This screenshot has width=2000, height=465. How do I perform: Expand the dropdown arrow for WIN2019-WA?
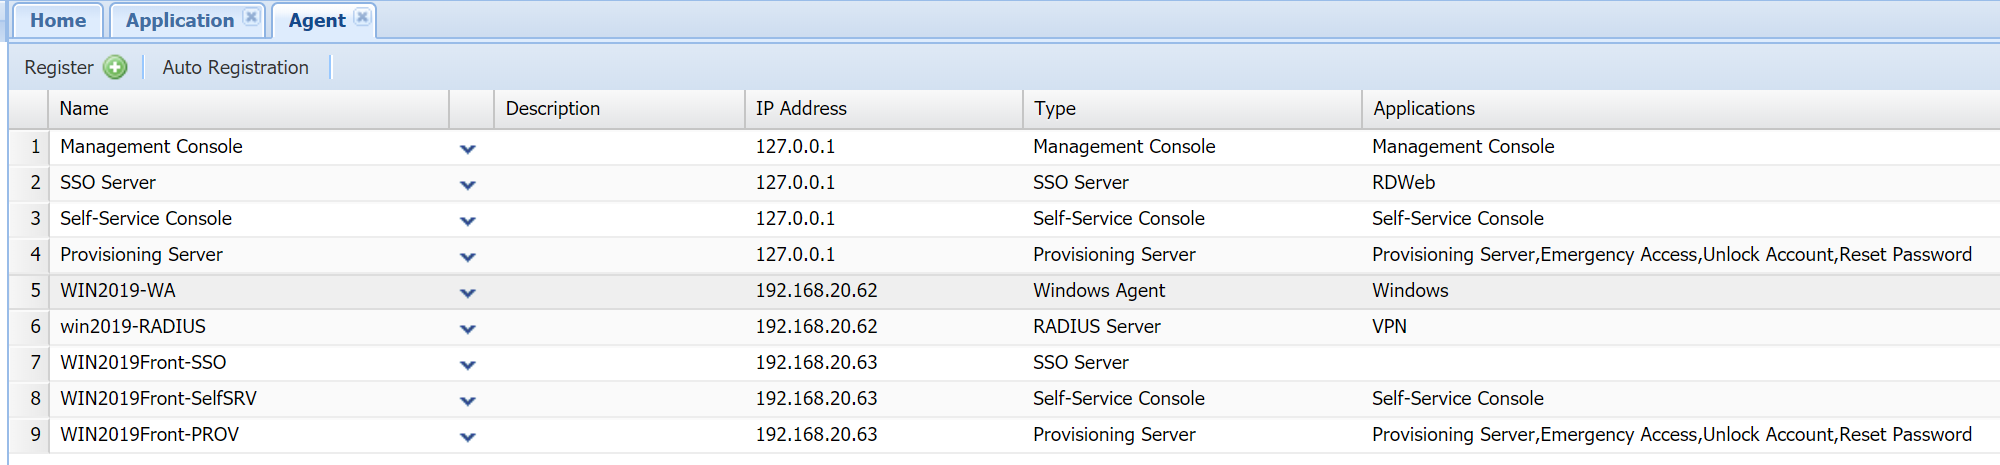(467, 293)
